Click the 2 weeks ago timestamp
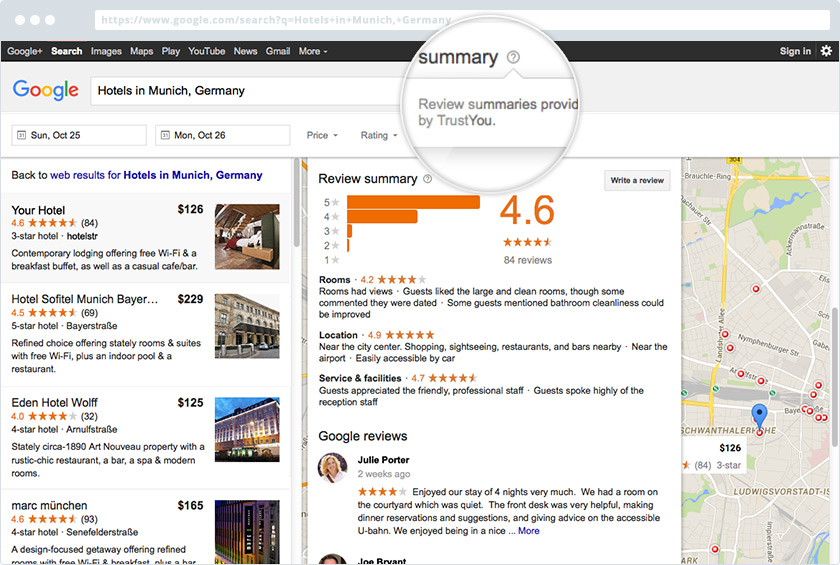This screenshot has width=840, height=565. [384, 474]
